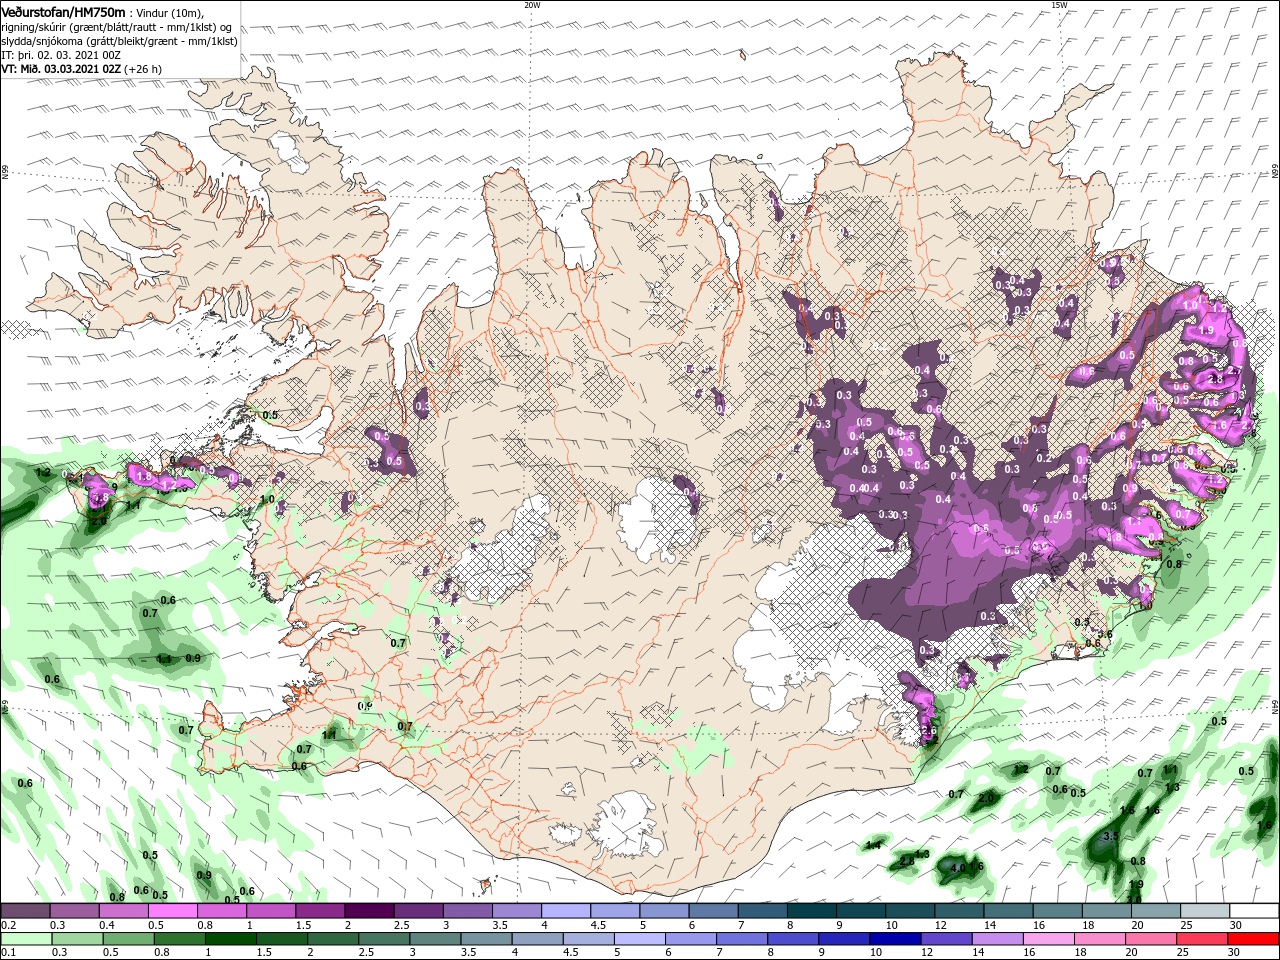Select the light pink 16 swatch on the rain scale

tap(1050, 939)
